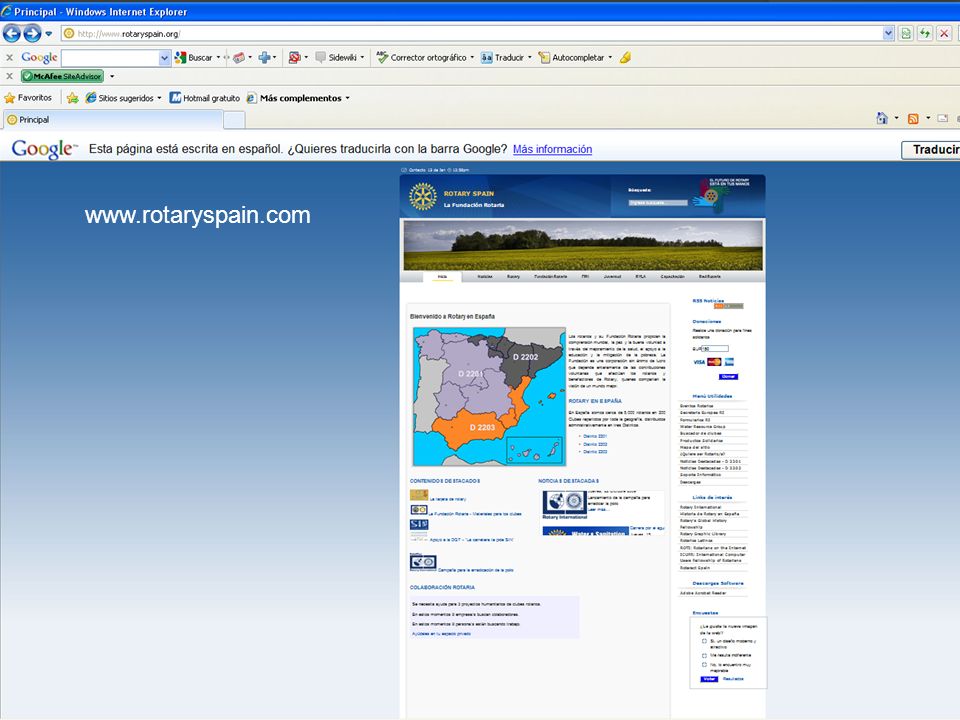The width and height of the screenshot is (960, 720).
Task: Open the Traducir toolbar dropdown arrow
Action: 530,58
